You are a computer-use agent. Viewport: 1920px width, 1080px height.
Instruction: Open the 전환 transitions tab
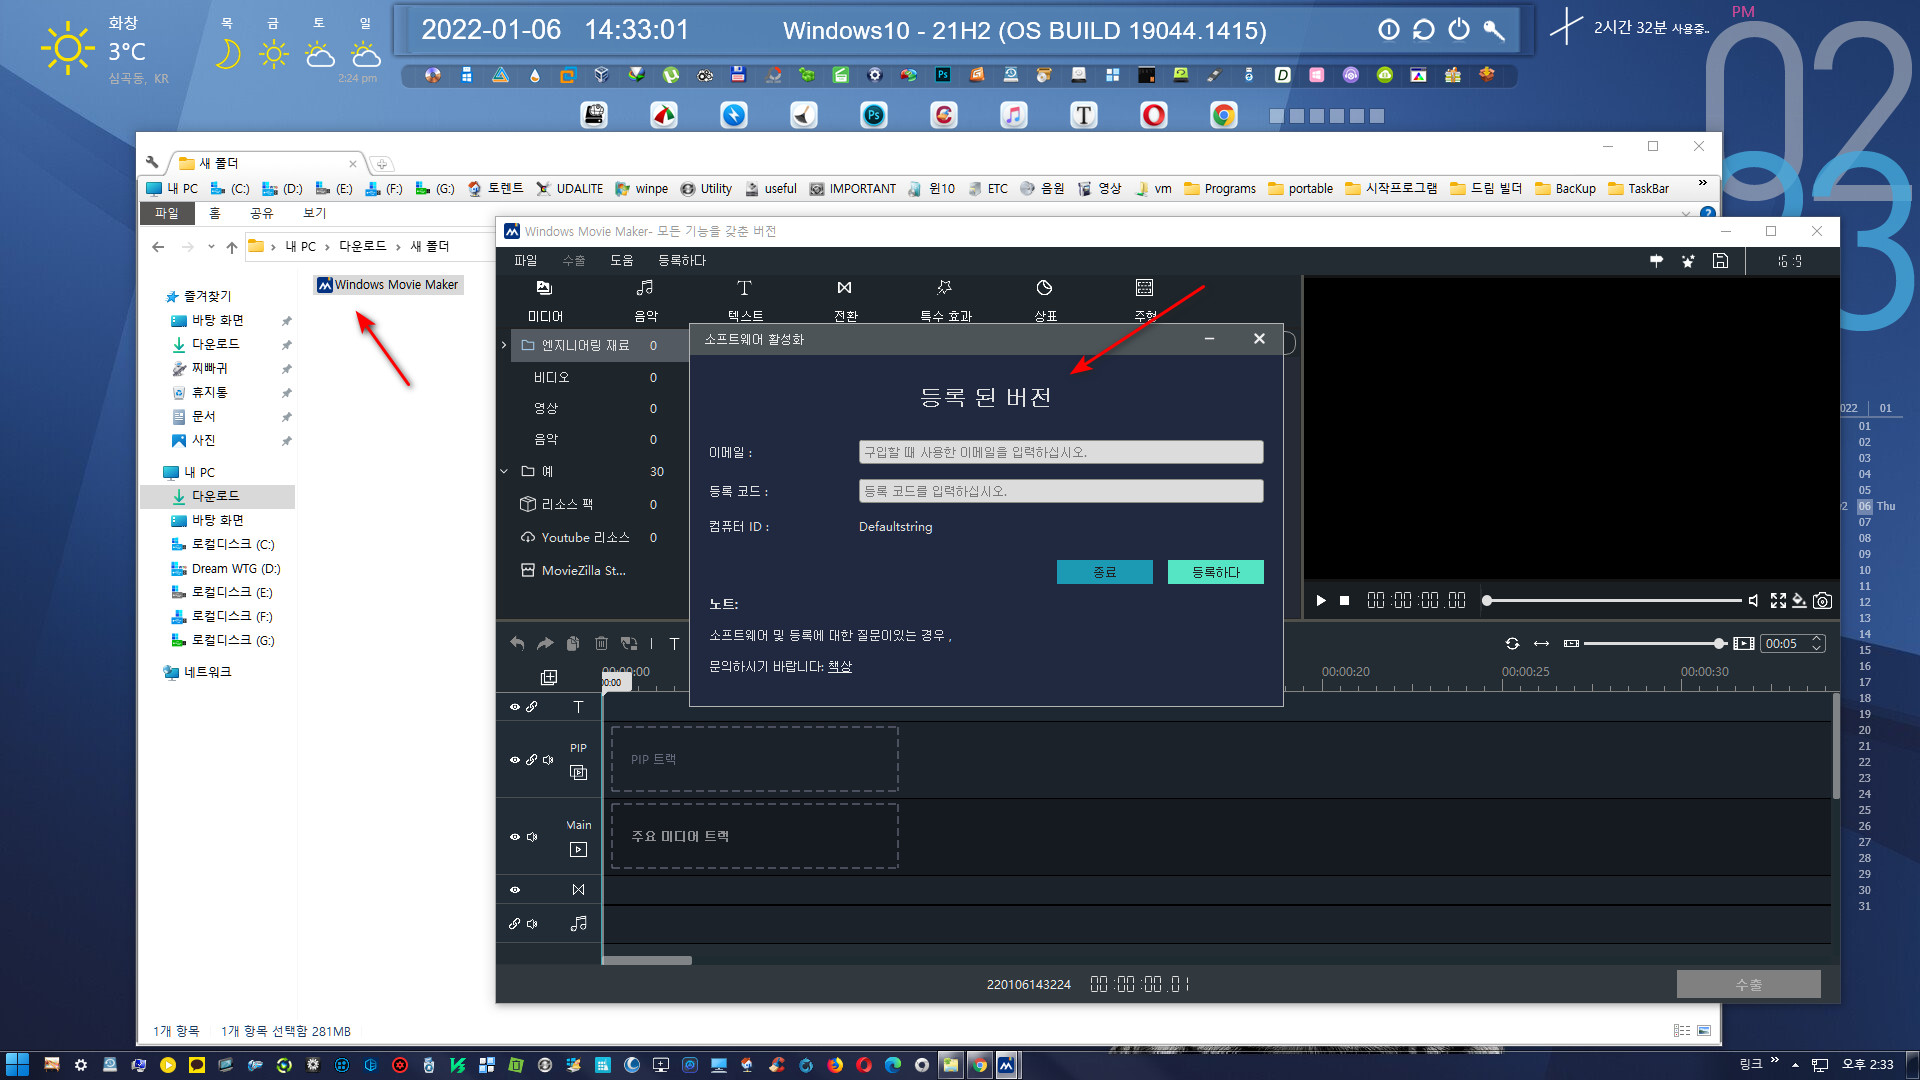(845, 300)
